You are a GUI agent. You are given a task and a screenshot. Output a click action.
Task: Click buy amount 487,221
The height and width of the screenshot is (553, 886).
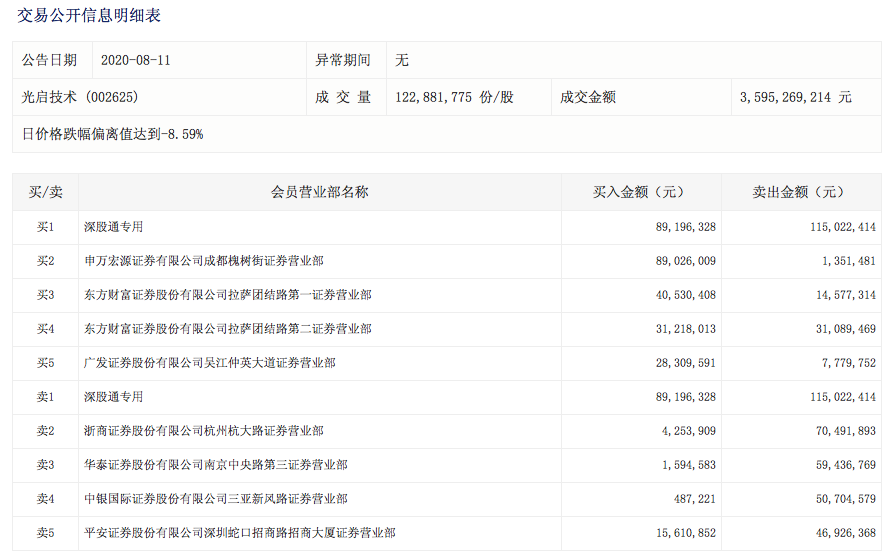[694, 499]
